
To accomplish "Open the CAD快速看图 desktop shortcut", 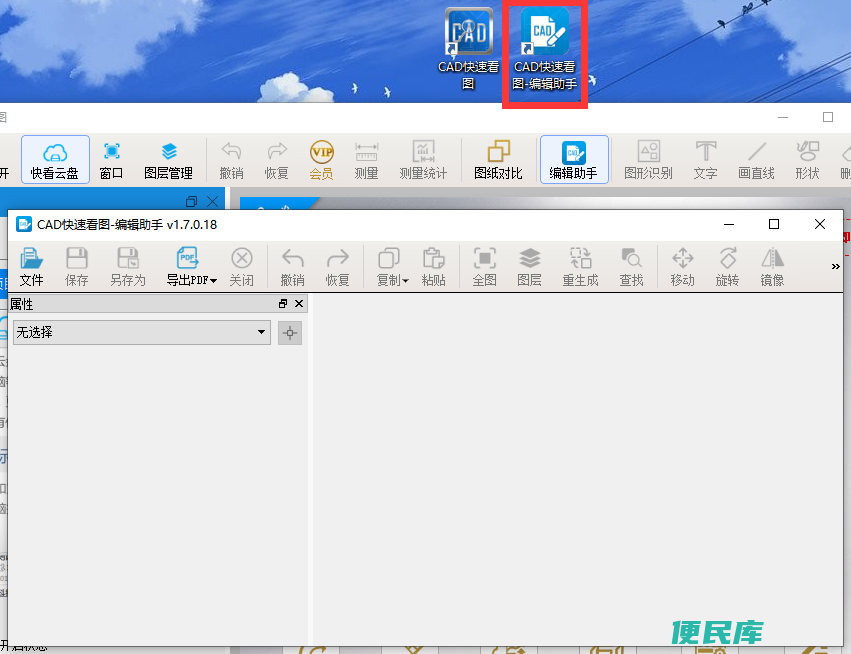I will point(468,49).
